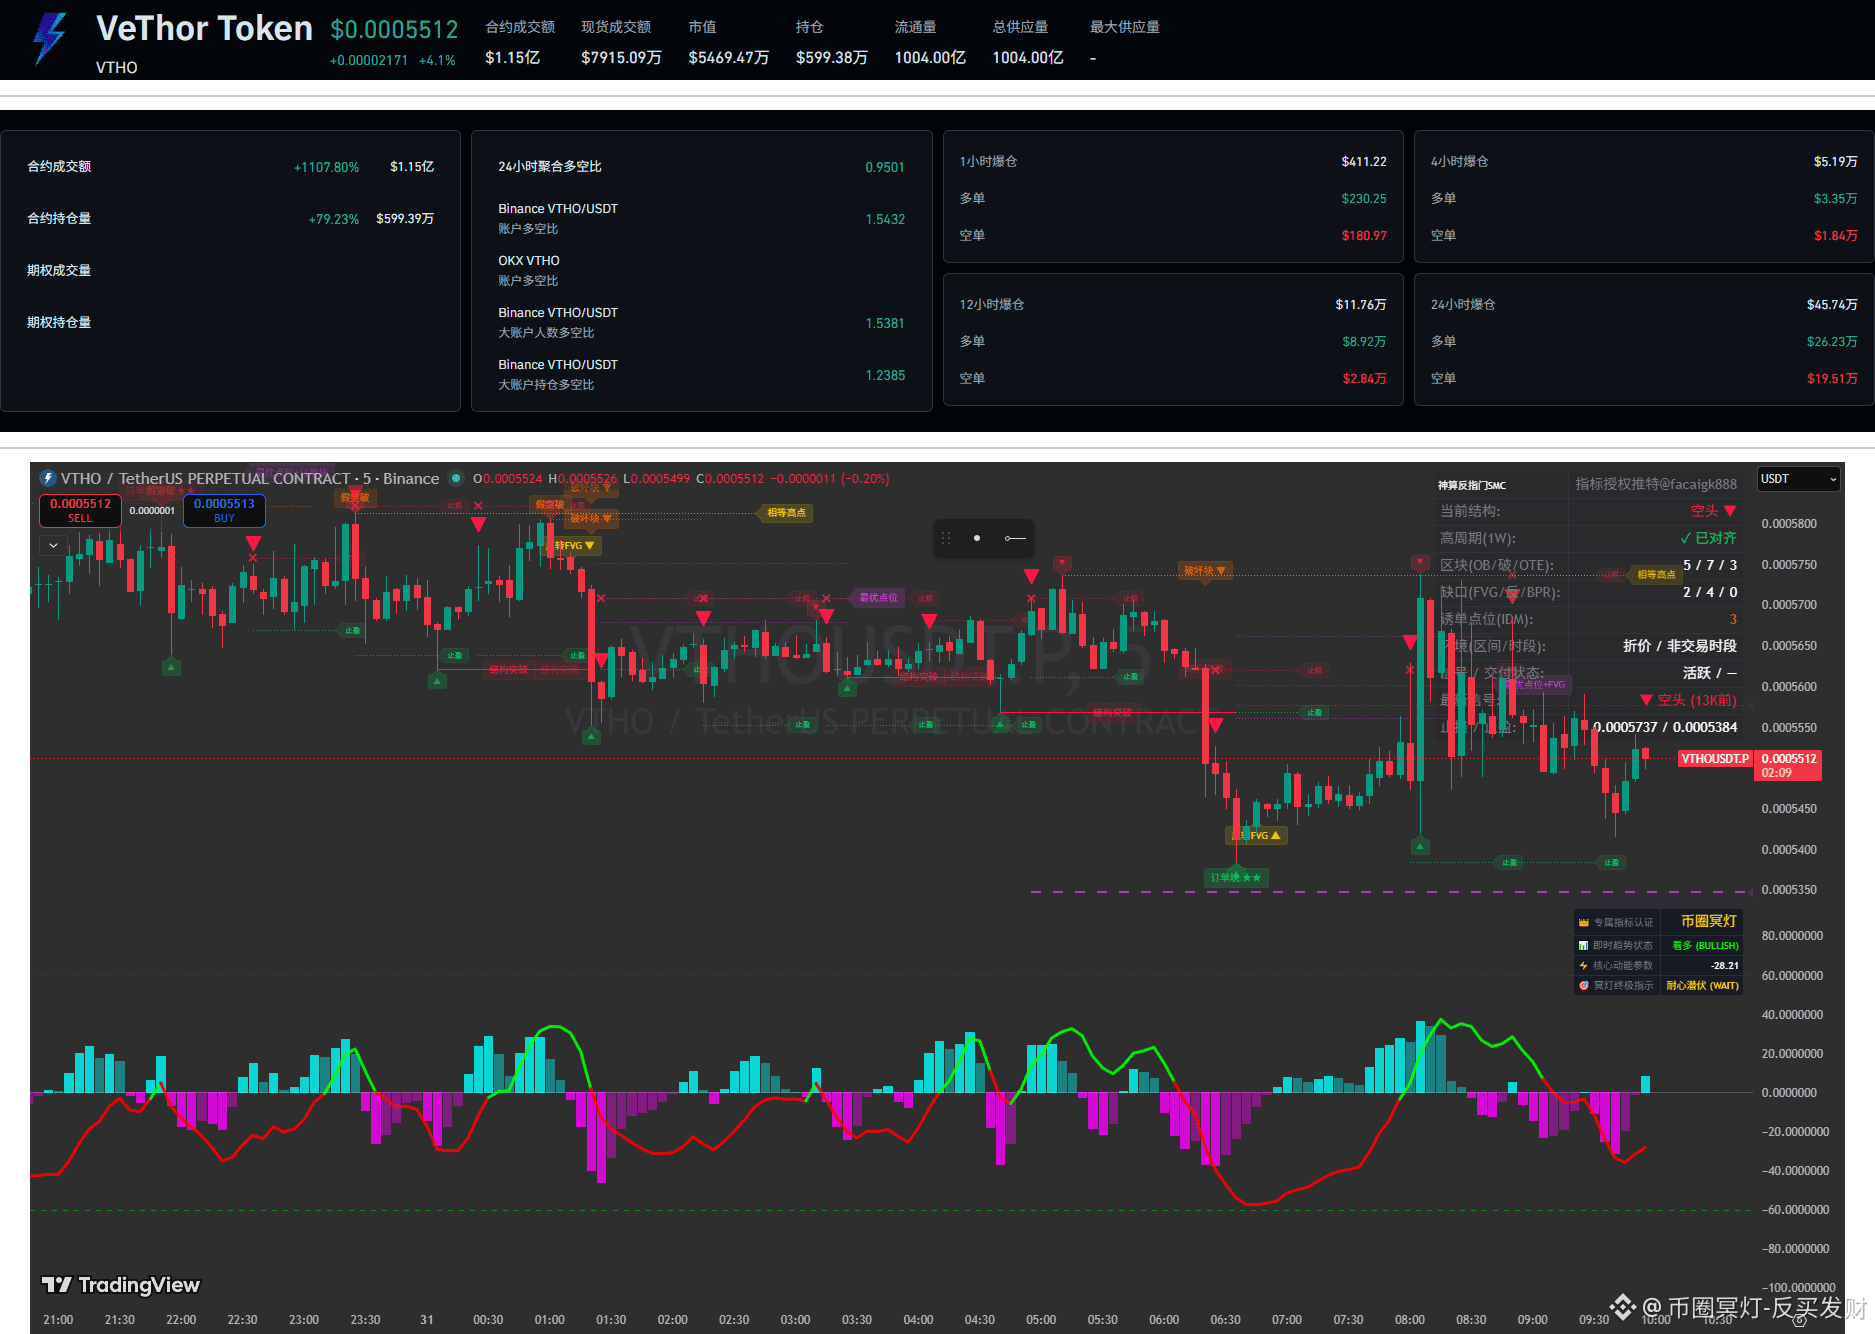Click the 24-hour long liquidation $26.23万
Viewport: 1875px width, 1334px height.
coord(1832,341)
